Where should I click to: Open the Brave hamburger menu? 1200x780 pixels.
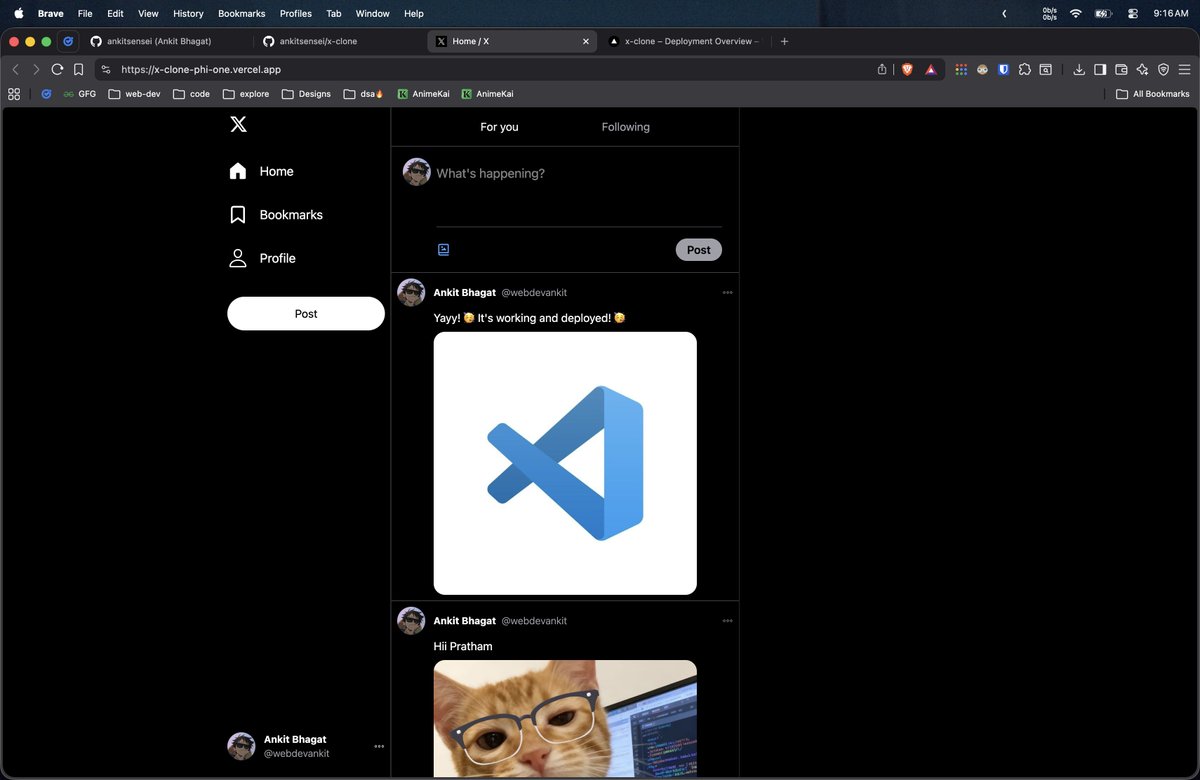coord(1184,70)
